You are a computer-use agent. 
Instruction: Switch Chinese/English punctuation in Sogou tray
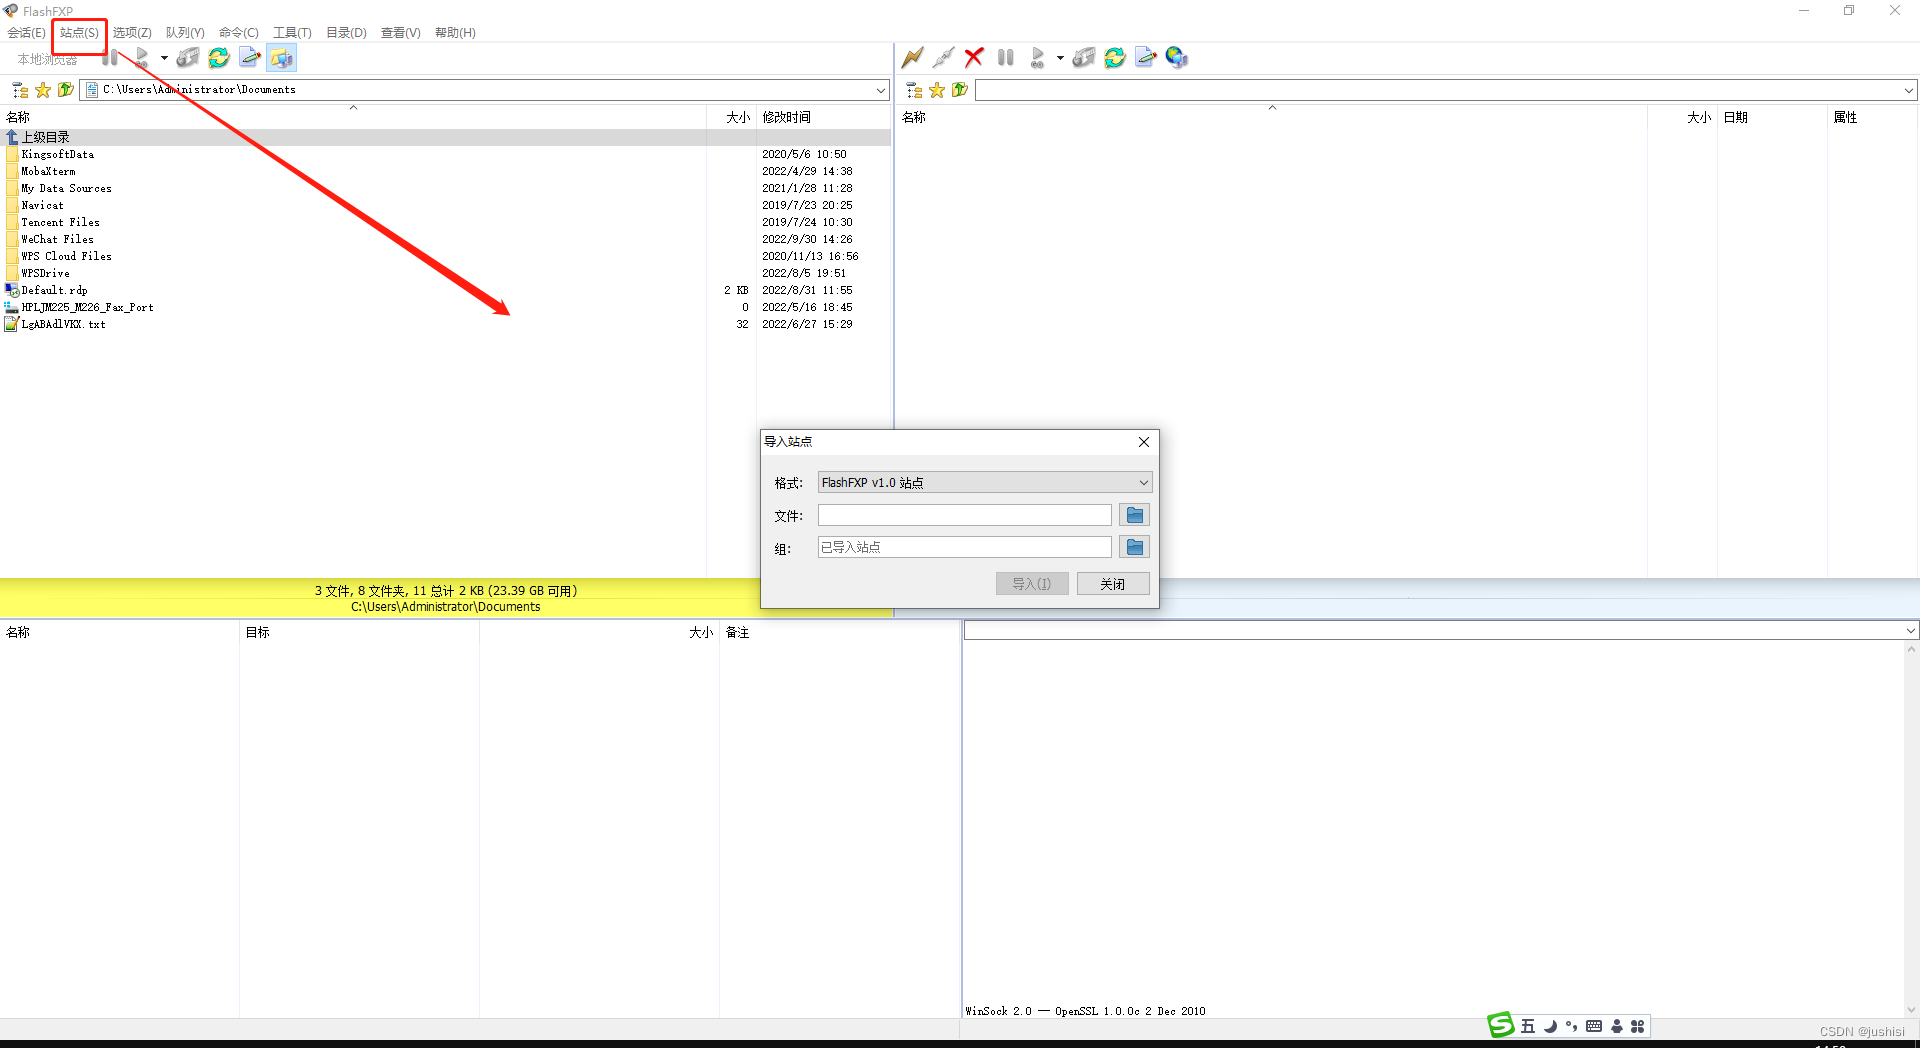point(1571,1026)
